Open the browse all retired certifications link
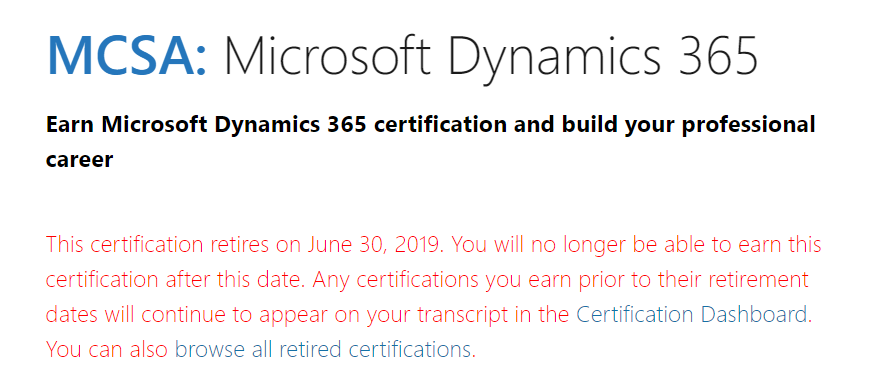 (x=322, y=349)
